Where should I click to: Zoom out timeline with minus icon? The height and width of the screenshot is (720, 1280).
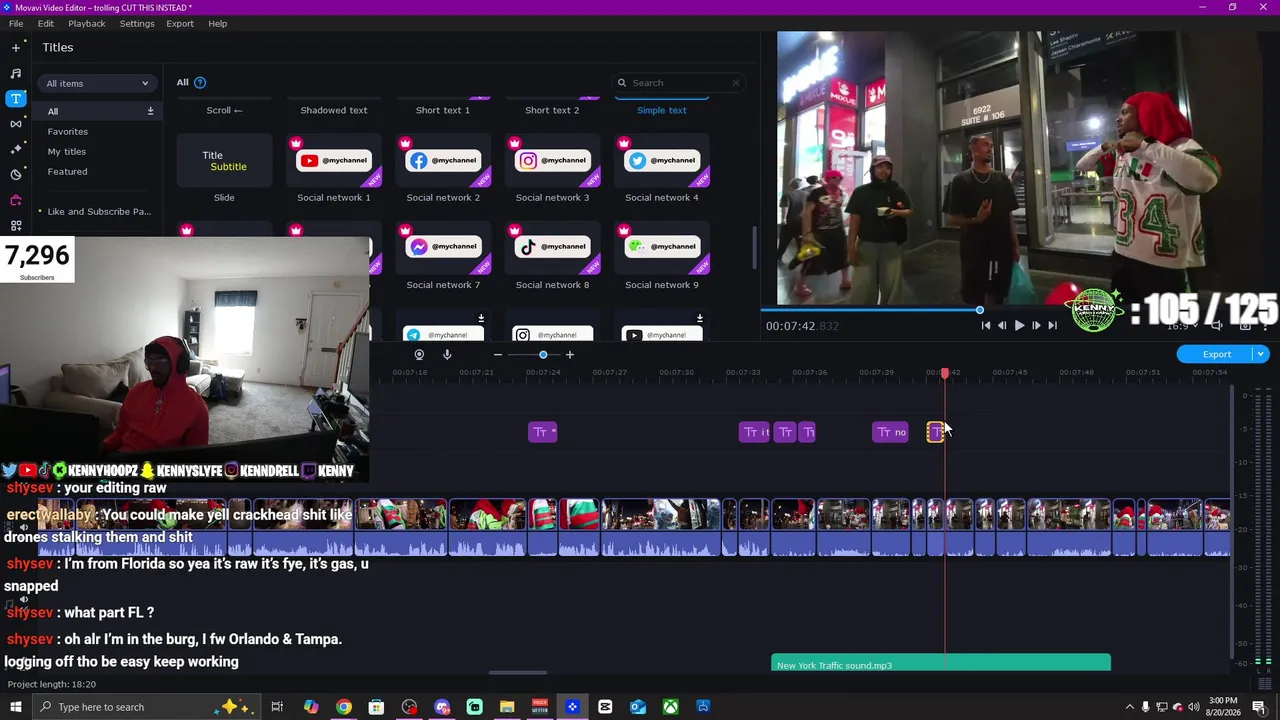[497, 355]
